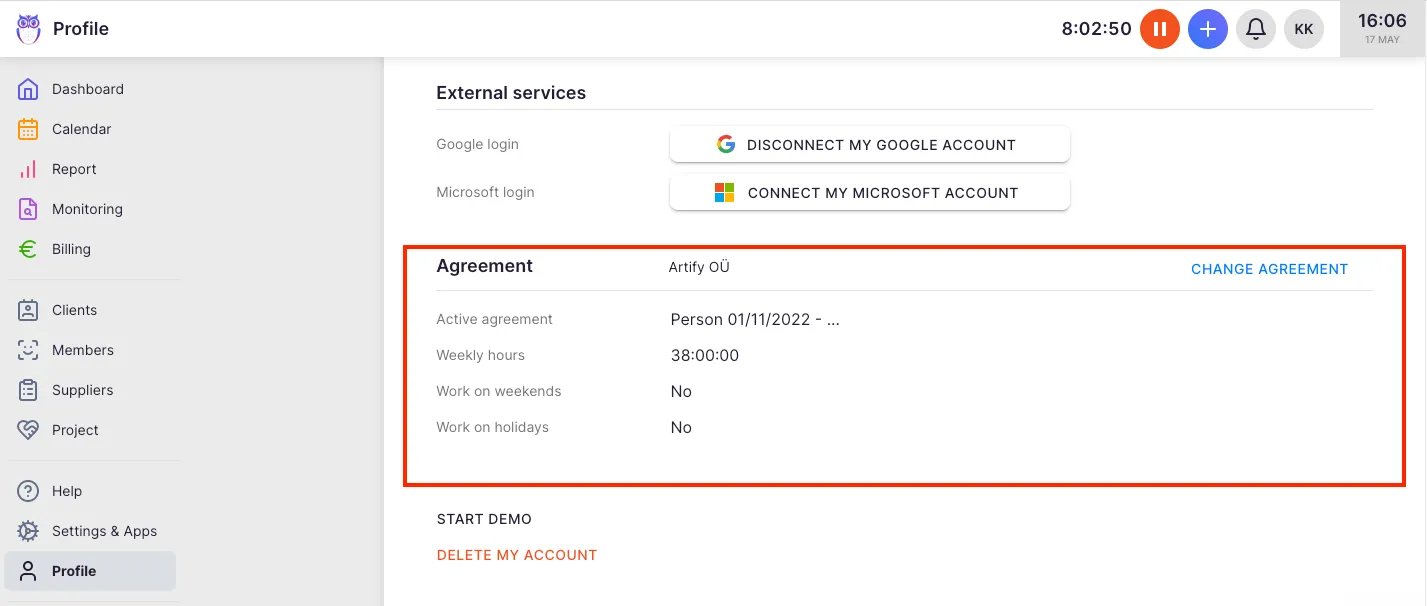Disconnect my Google account

tap(869, 144)
